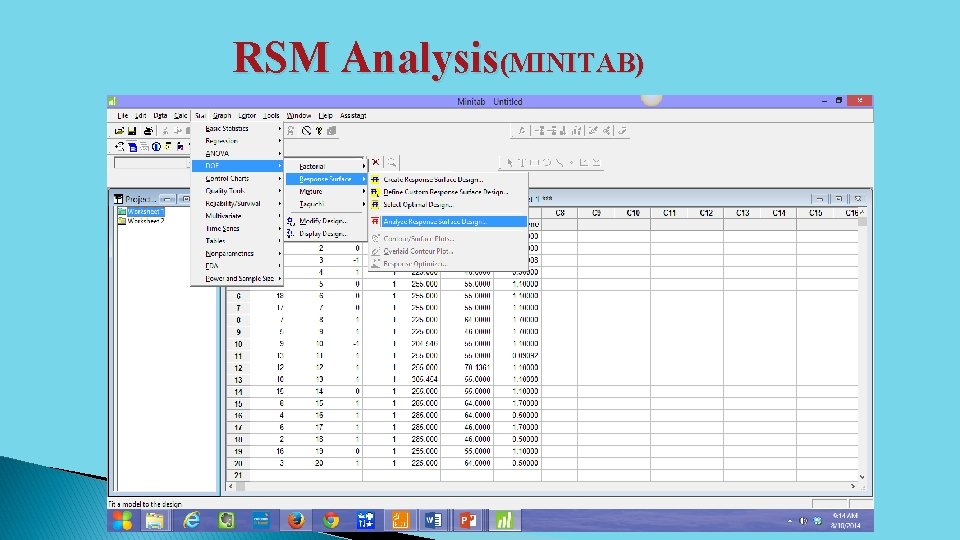The width and height of the screenshot is (960, 540).
Task: Open the Tools menu
Action: (271, 115)
